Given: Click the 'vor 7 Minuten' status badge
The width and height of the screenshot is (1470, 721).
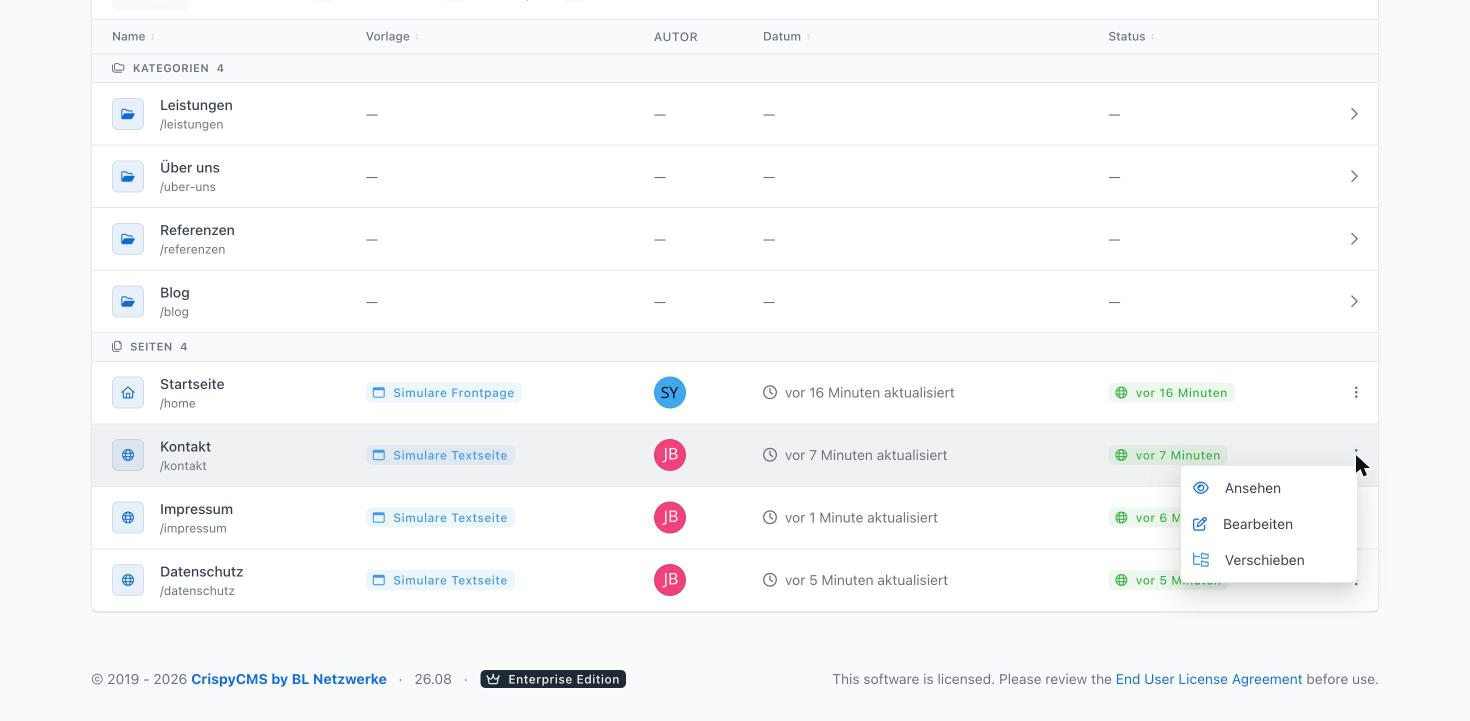Looking at the screenshot, I should [1168, 455].
